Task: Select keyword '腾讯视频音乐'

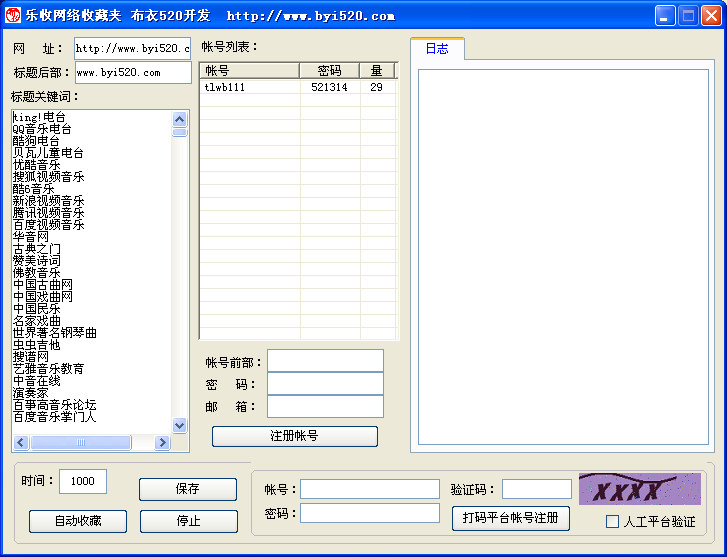Action: pyautogui.click(x=48, y=213)
